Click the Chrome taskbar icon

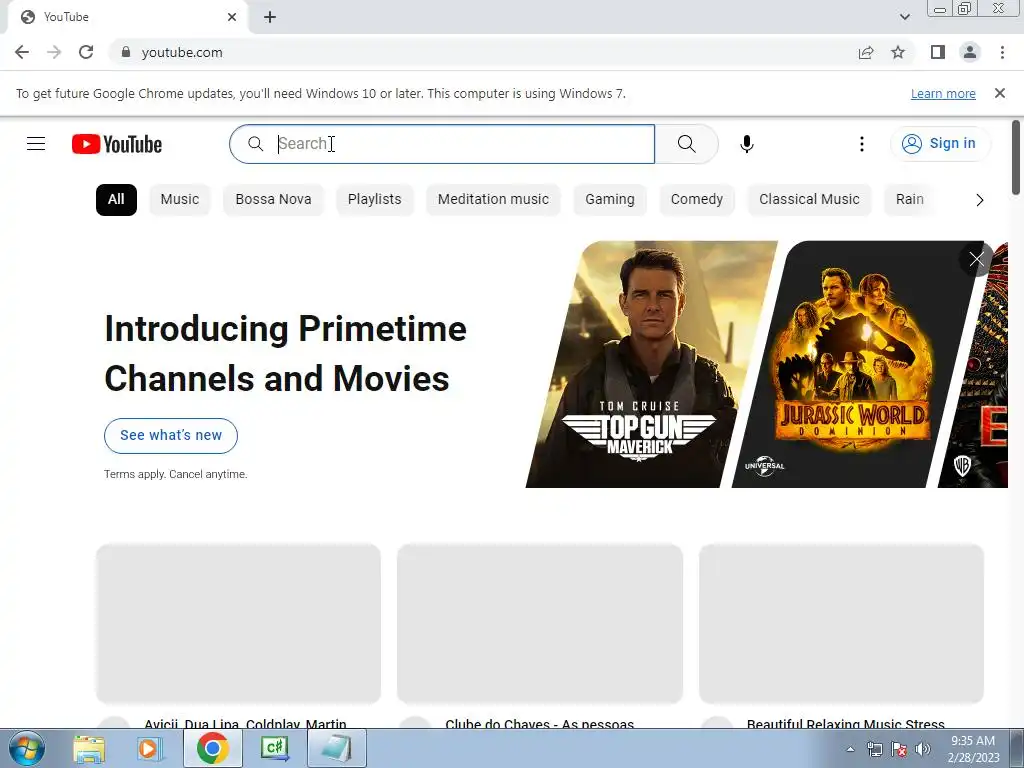pyautogui.click(x=212, y=748)
